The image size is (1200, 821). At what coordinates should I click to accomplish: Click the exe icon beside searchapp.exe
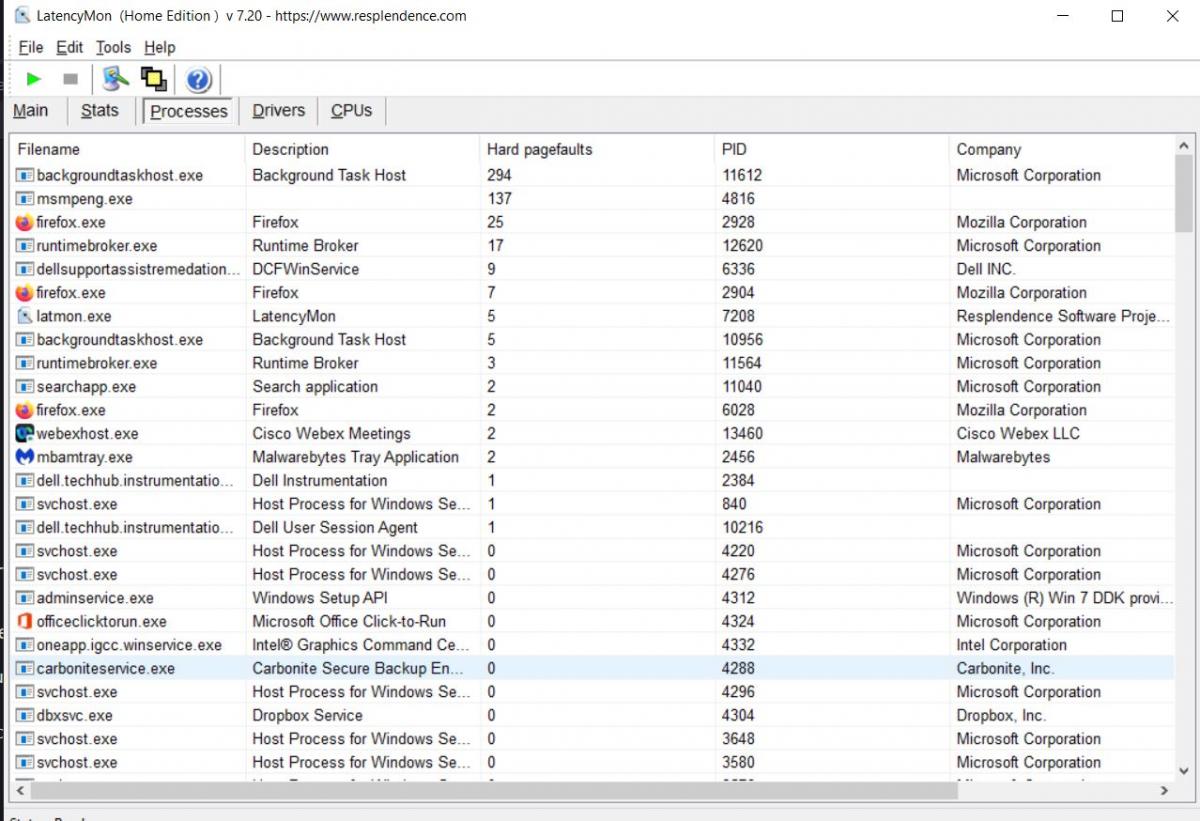25,387
